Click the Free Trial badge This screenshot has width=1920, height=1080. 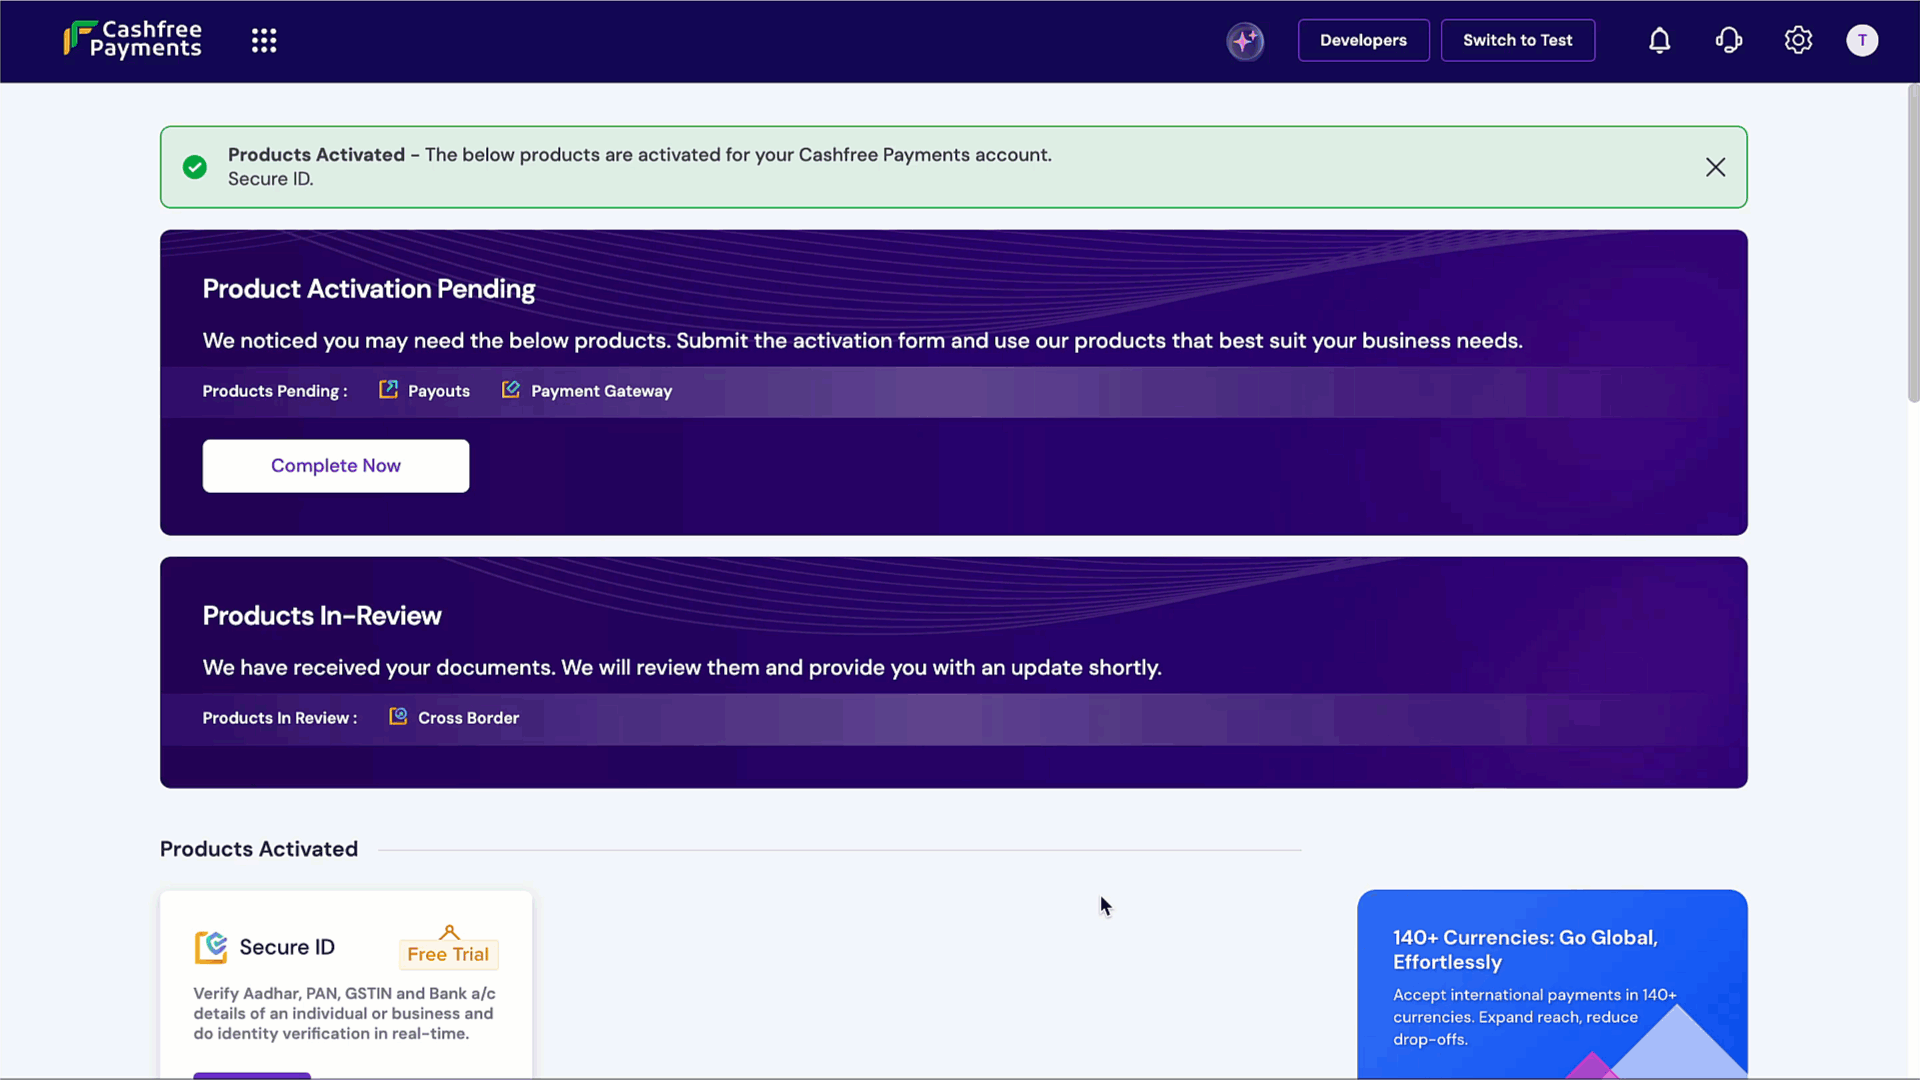(x=448, y=954)
